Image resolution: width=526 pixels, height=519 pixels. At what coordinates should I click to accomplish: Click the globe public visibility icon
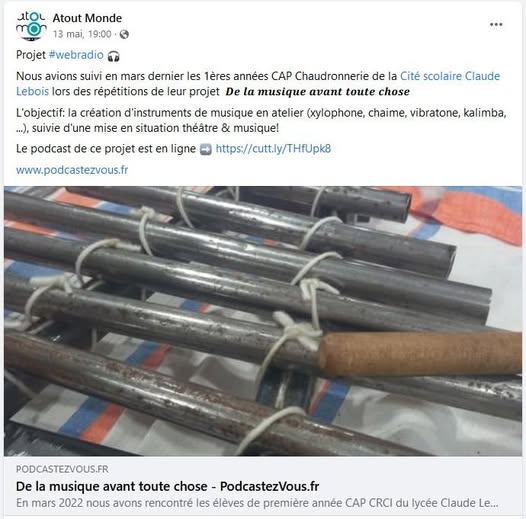124,34
